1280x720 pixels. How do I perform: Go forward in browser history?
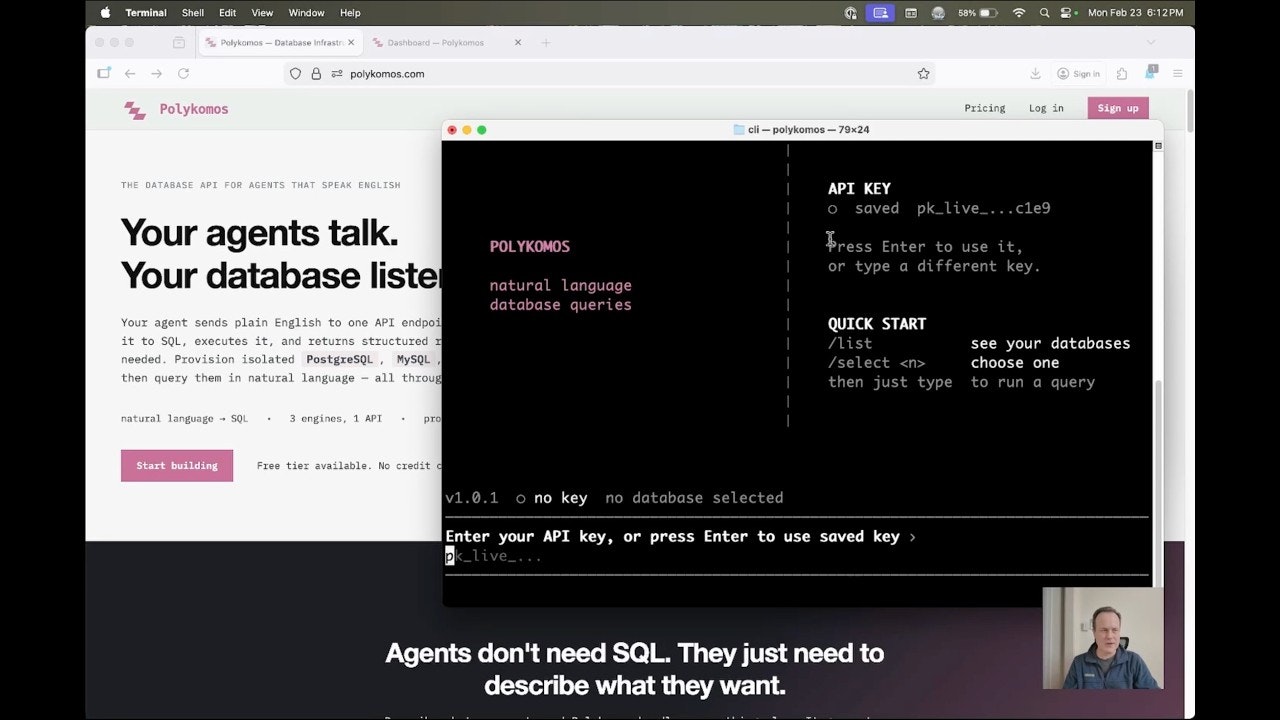(156, 73)
